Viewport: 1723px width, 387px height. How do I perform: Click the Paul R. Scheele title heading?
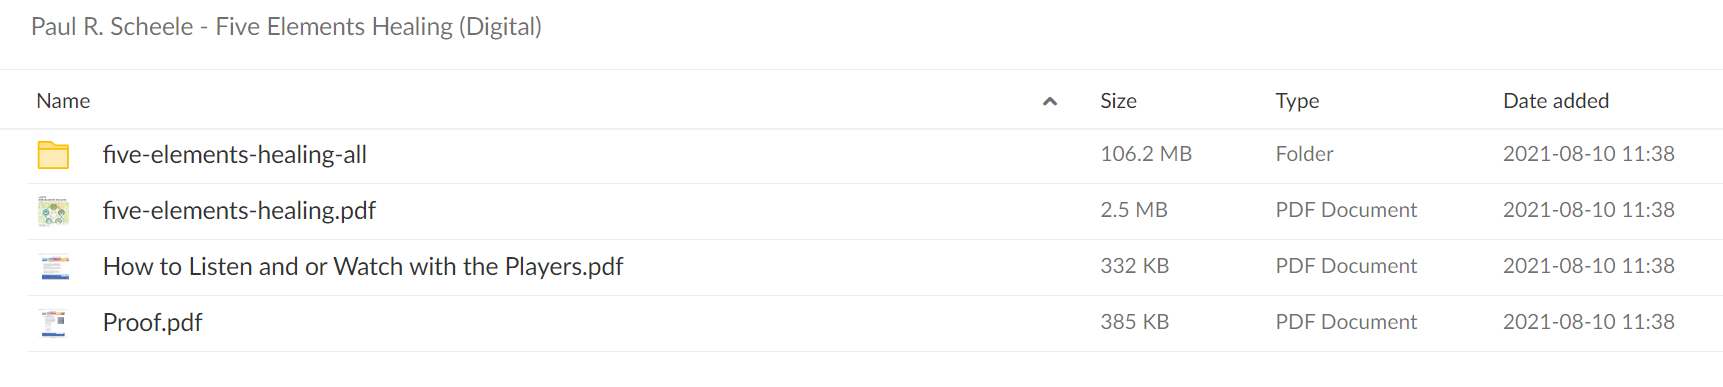click(286, 27)
